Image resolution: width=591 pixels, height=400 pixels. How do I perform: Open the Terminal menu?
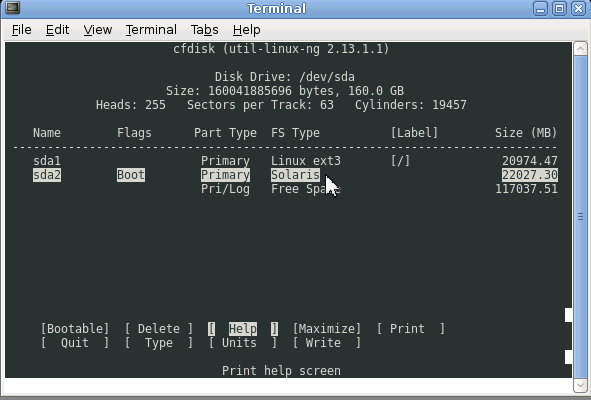click(x=151, y=30)
